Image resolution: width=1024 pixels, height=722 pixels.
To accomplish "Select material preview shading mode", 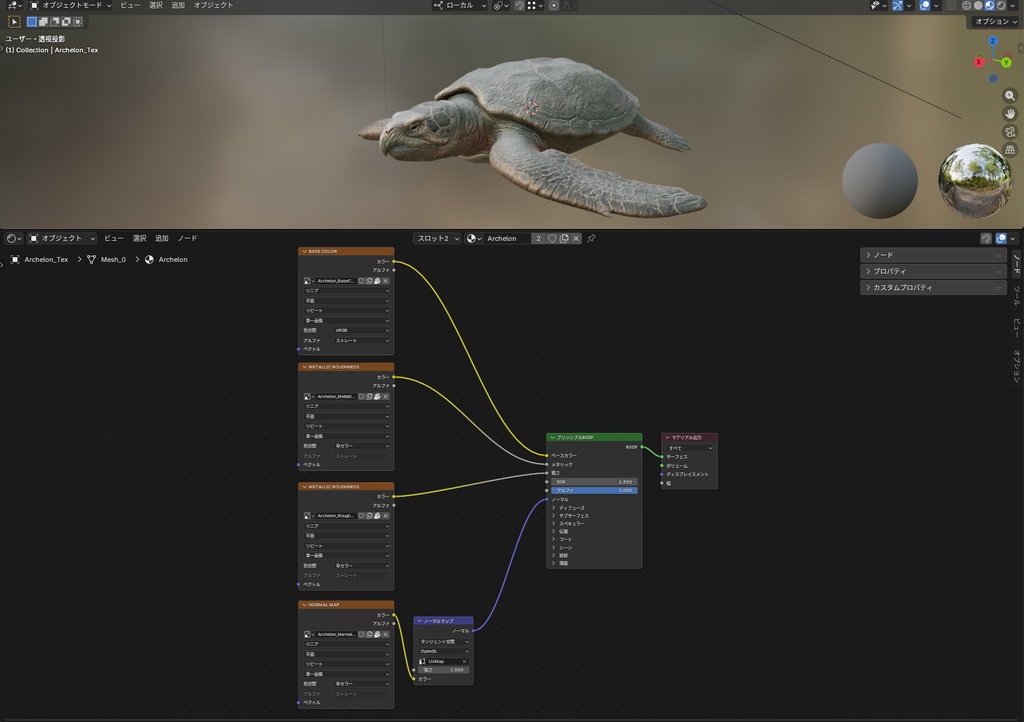I will pos(989,5).
